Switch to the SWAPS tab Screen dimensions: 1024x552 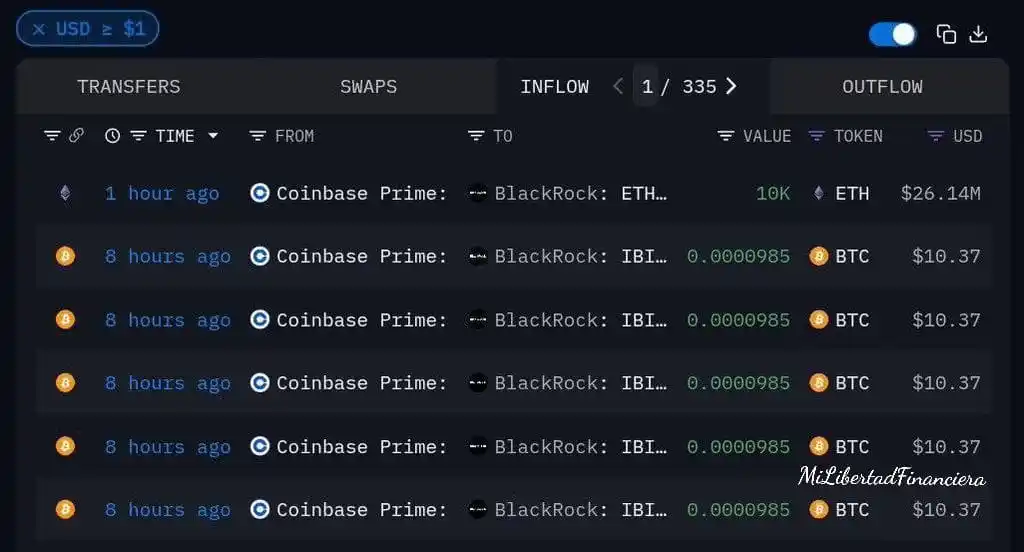pyautogui.click(x=368, y=86)
